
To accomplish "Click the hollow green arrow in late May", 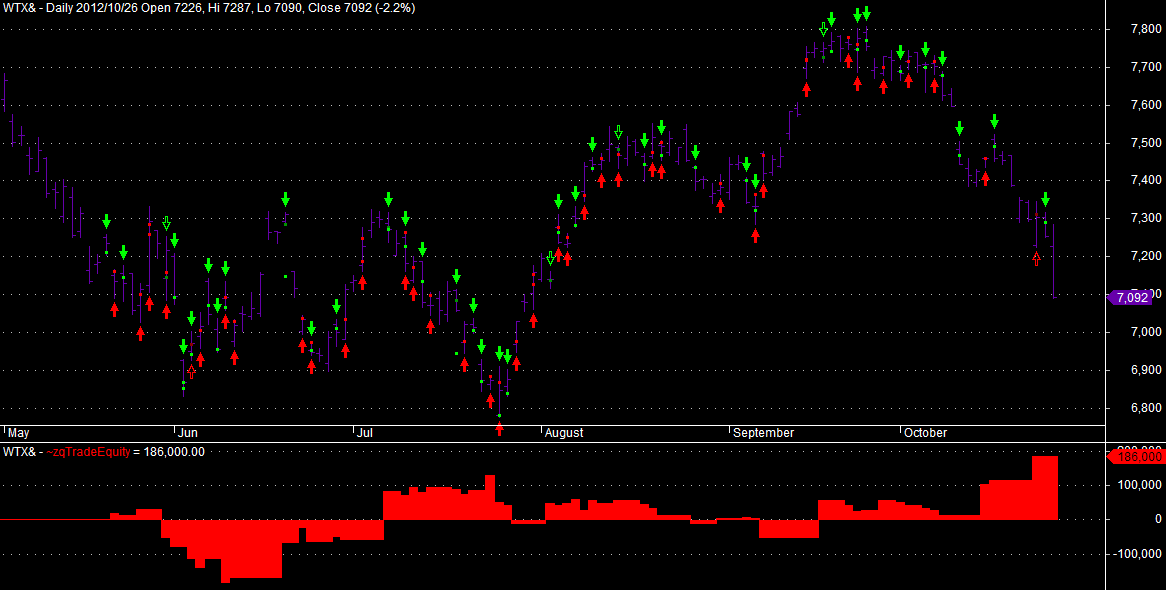I will [166, 222].
